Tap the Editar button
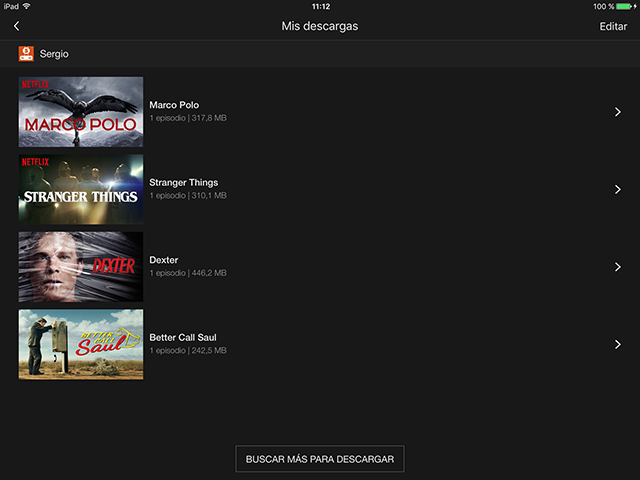This screenshot has height=480, width=640. [x=613, y=27]
